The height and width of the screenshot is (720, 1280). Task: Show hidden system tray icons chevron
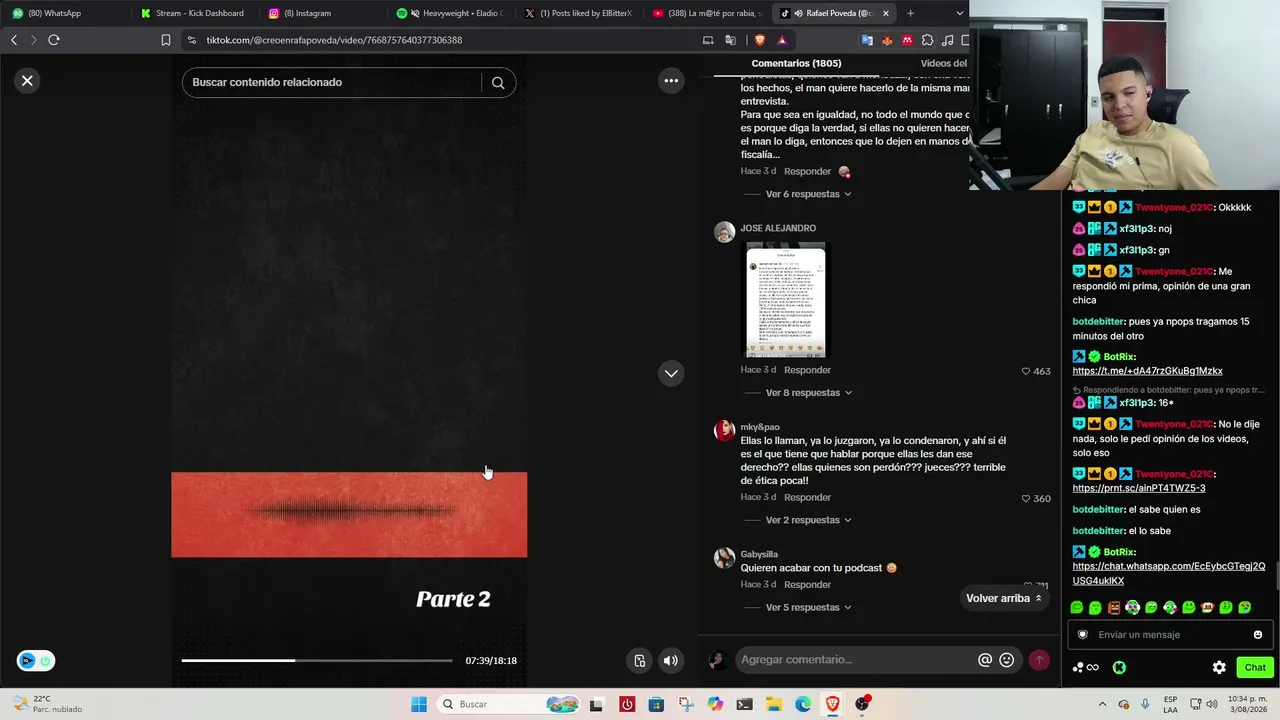1102,704
